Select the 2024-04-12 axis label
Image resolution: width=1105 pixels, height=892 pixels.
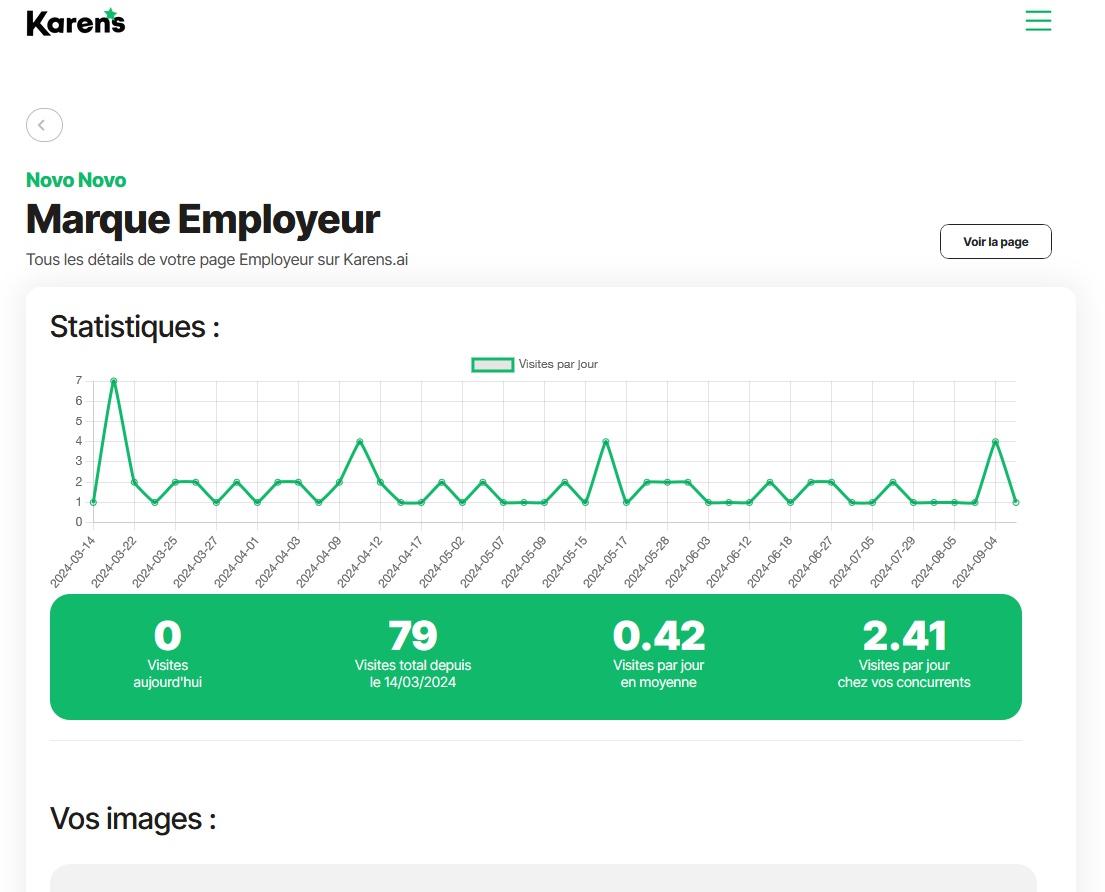point(361,561)
